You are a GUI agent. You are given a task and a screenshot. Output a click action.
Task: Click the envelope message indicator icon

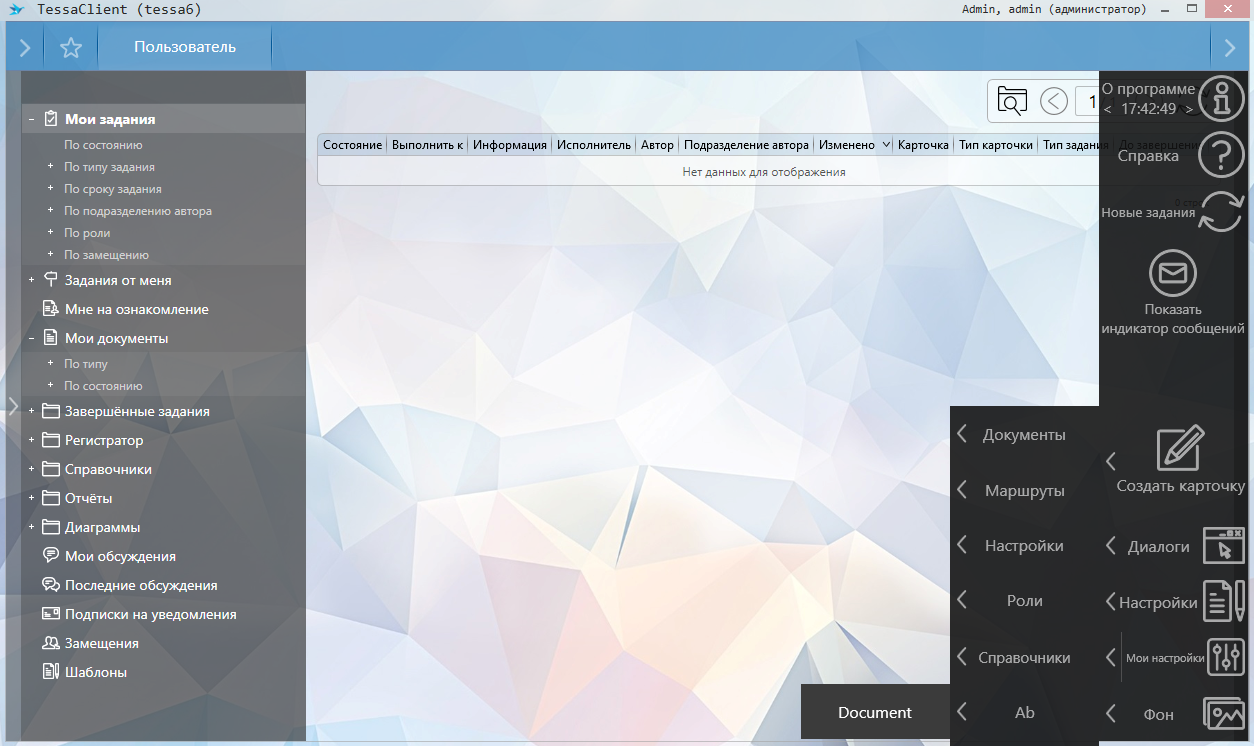point(1172,273)
